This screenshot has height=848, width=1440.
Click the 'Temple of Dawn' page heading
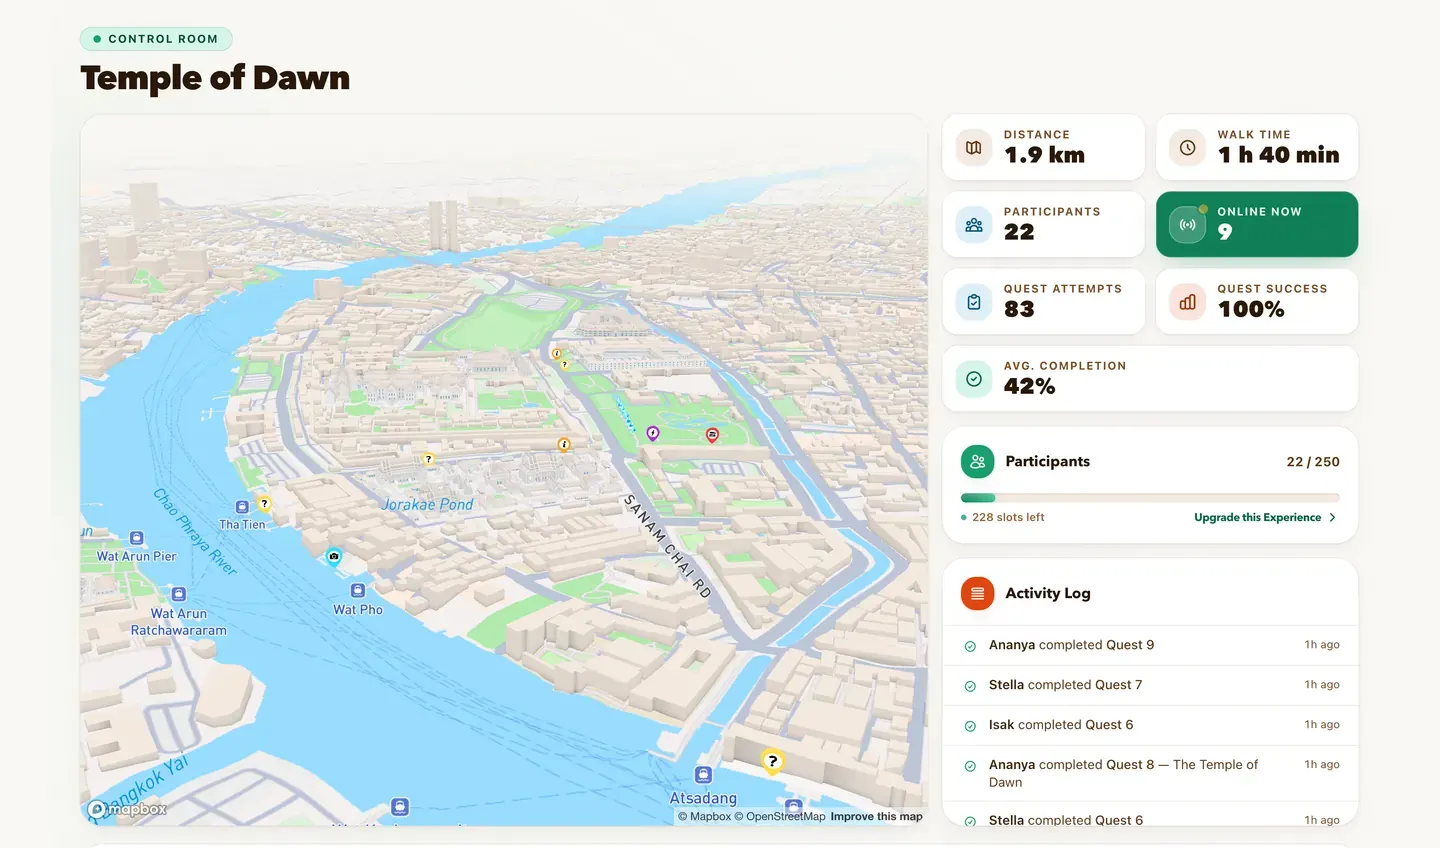coord(215,78)
